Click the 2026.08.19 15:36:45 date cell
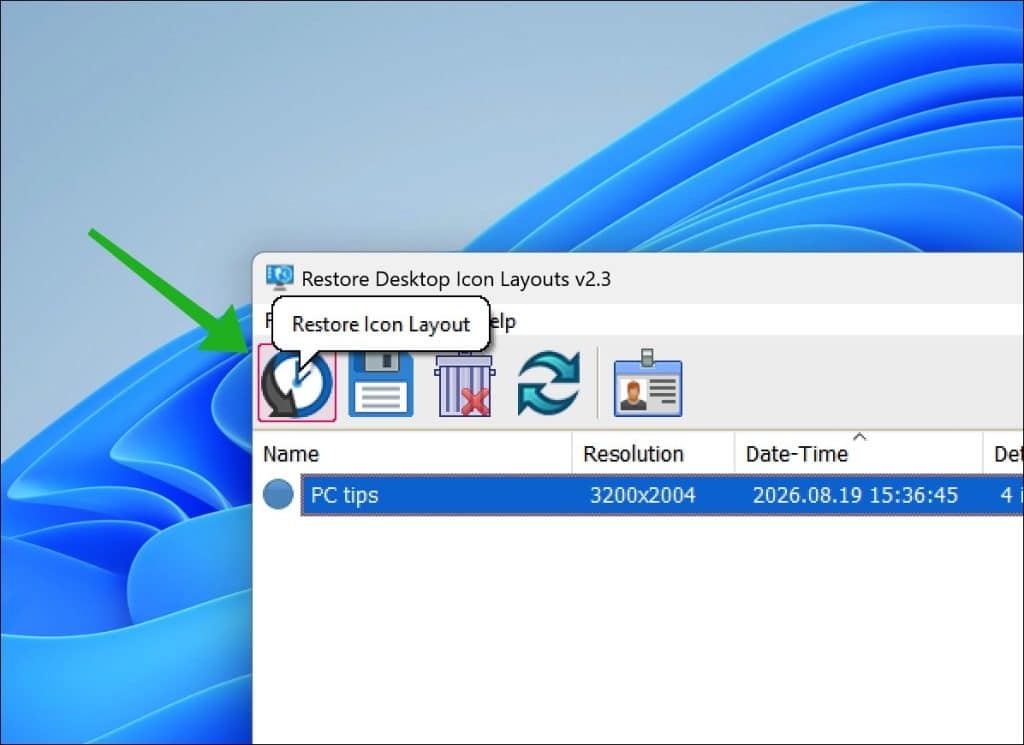Image resolution: width=1024 pixels, height=745 pixels. (x=855, y=495)
